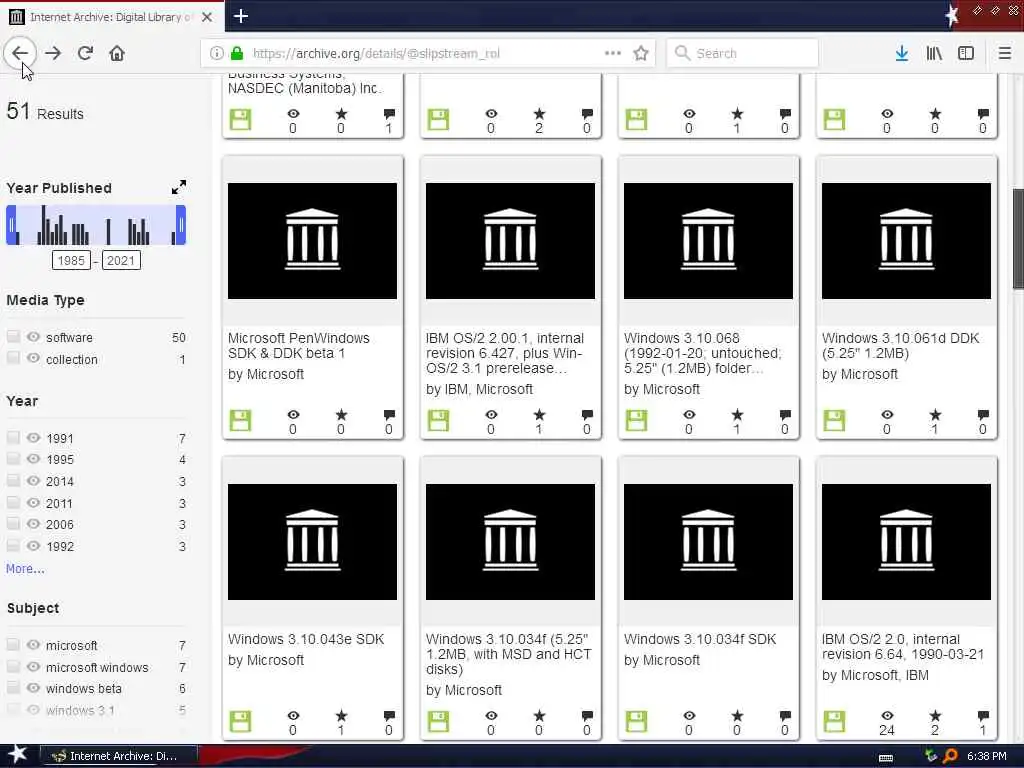Click floppy icon on Windows 3.10.043e SDK card
The image size is (1024, 768).
click(240, 722)
